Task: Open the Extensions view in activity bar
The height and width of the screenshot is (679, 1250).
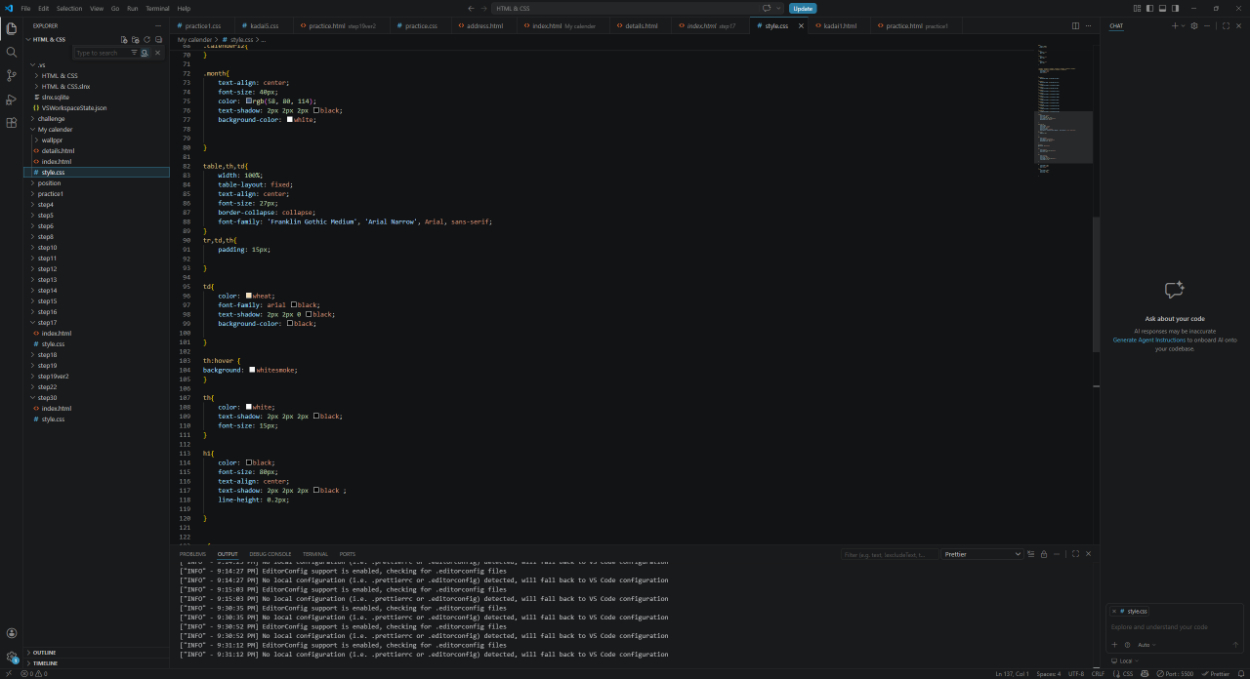Action: pos(11,123)
